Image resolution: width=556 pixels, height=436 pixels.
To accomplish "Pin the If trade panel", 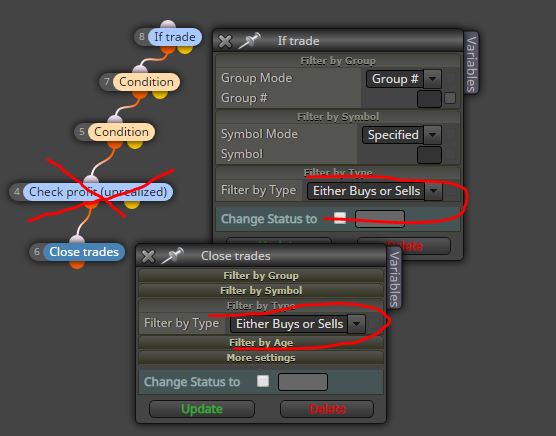I will pyautogui.click(x=250, y=40).
